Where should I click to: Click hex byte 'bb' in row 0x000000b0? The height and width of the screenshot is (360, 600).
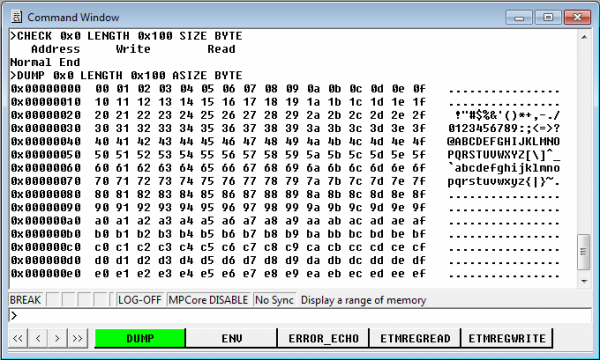(x=334, y=234)
